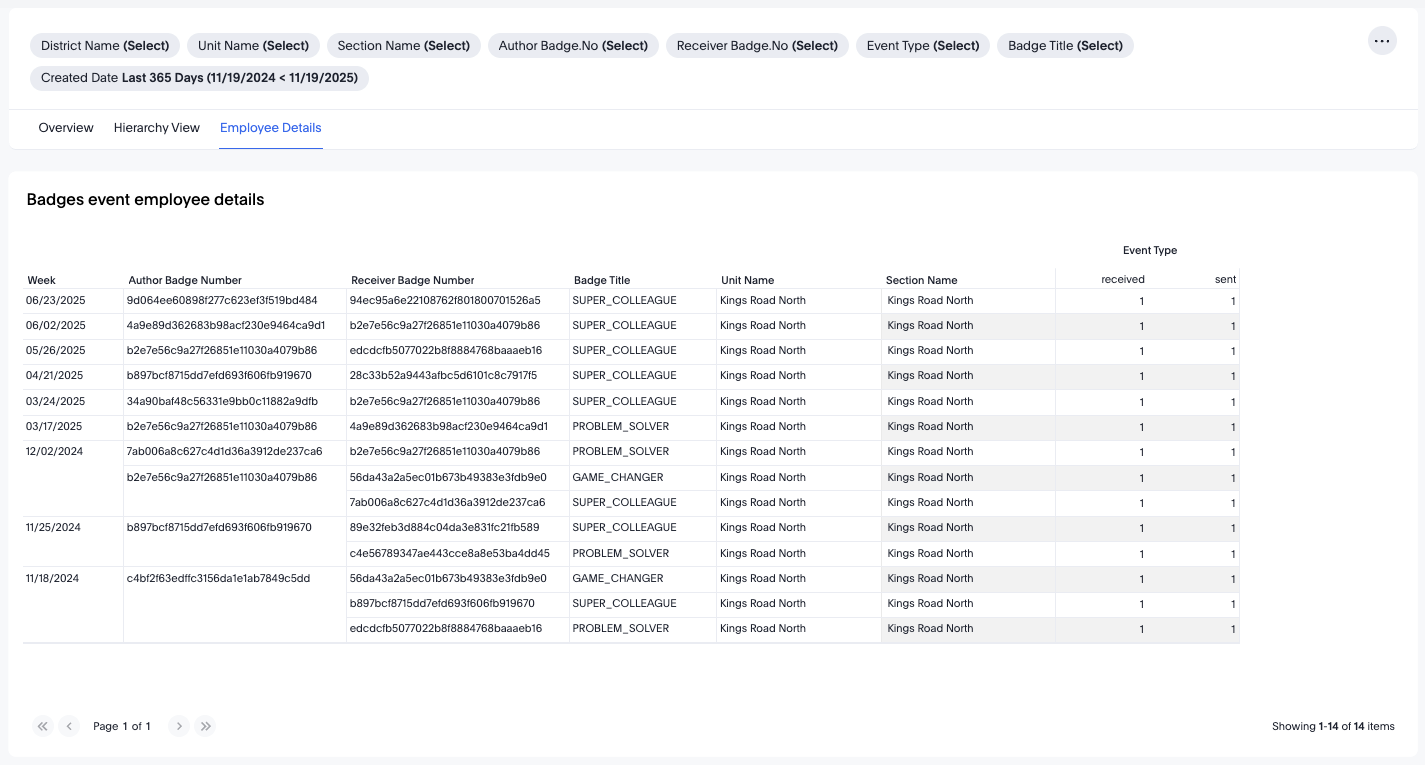Screen dimensions: 1425x765
Task: Open the Receiver Badge.No filter
Action: click(x=757, y=46)
